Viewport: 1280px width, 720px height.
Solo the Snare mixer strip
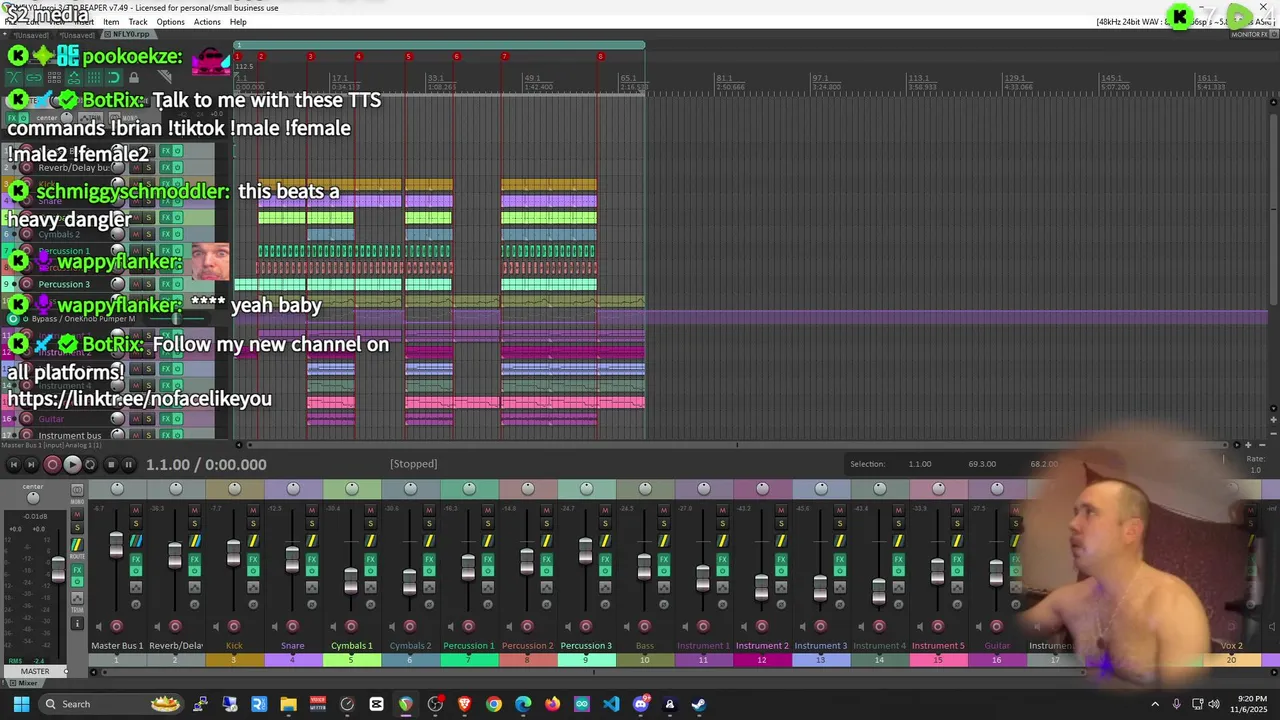click(x=312, y=523)
